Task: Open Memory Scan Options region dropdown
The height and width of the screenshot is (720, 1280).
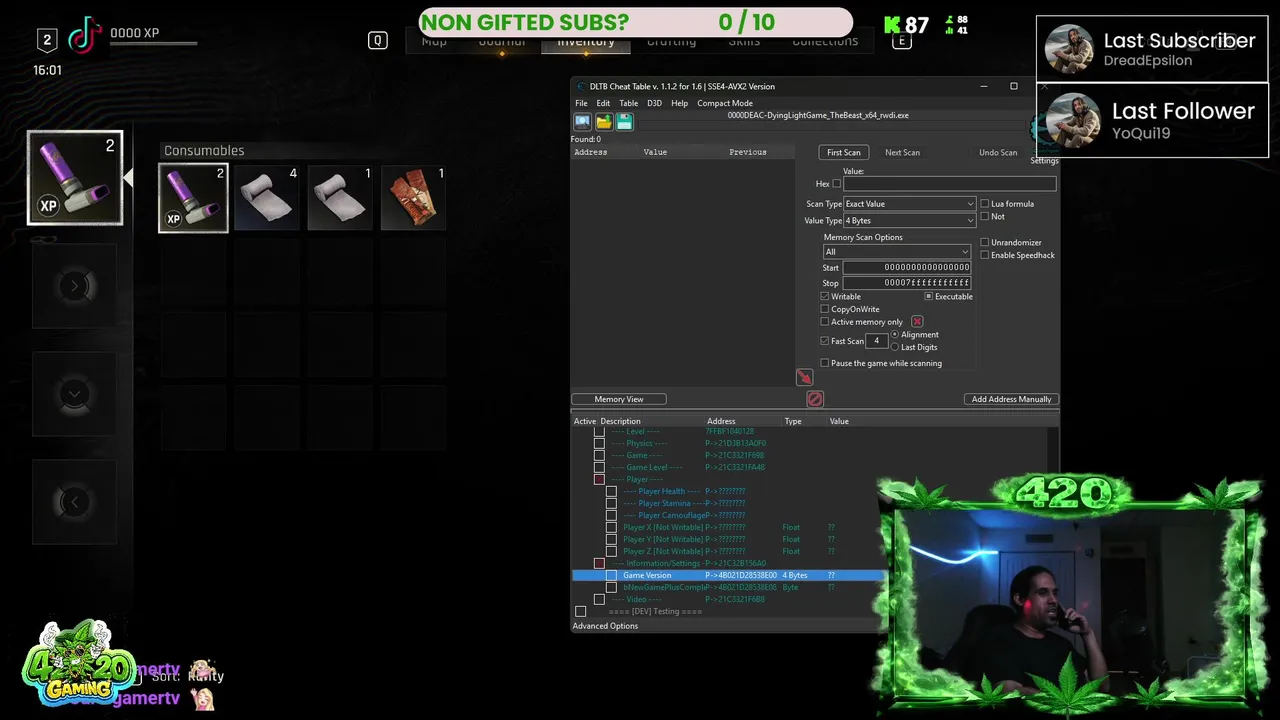Action: (896, 251)
